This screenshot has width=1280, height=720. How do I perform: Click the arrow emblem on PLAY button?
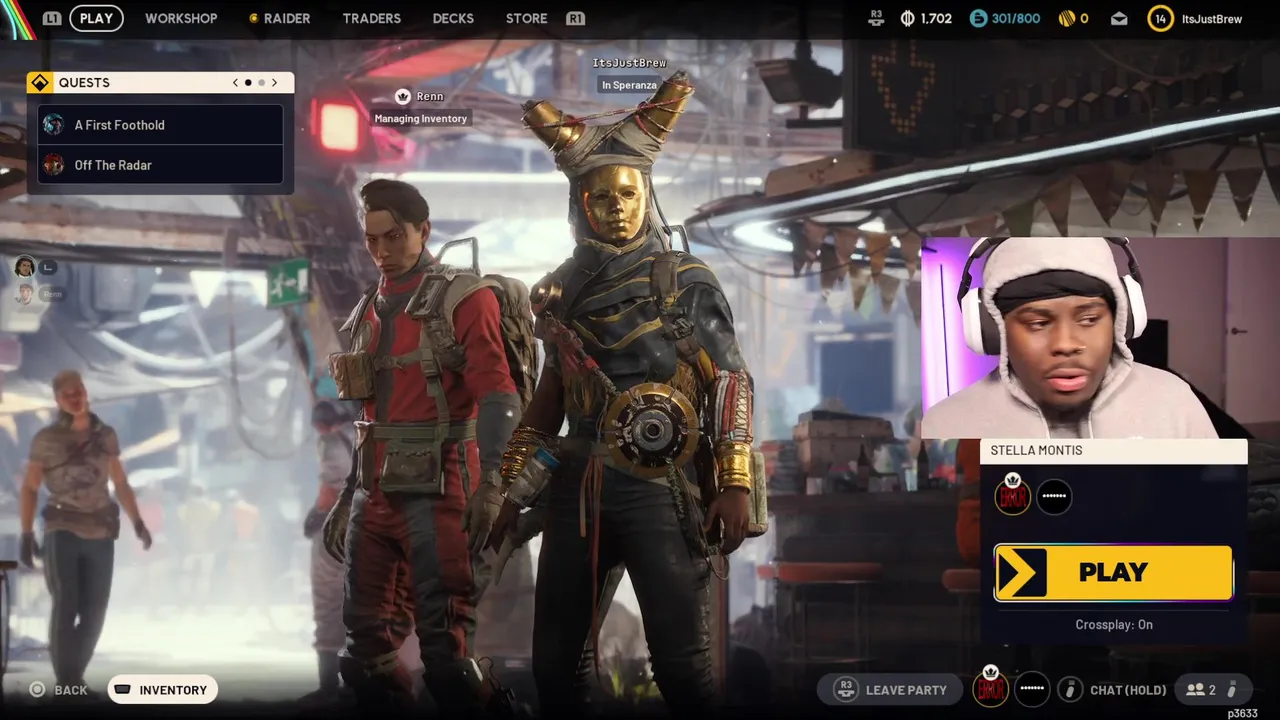1020,572
